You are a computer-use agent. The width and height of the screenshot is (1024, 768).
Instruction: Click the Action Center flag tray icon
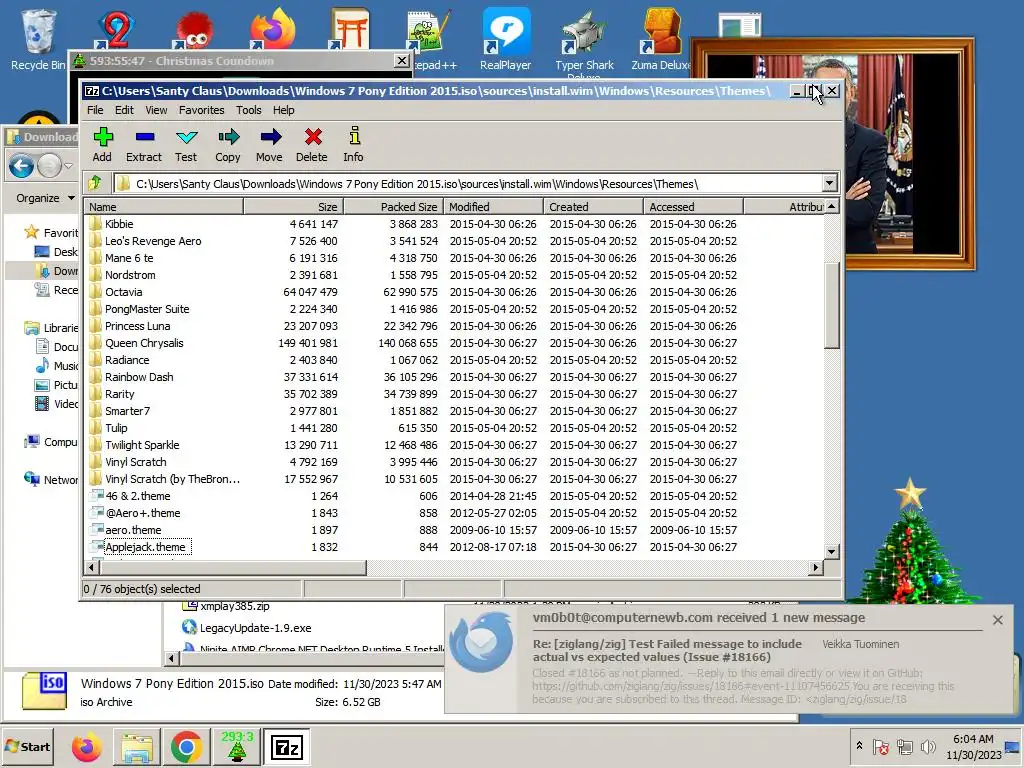click(880, 746)
